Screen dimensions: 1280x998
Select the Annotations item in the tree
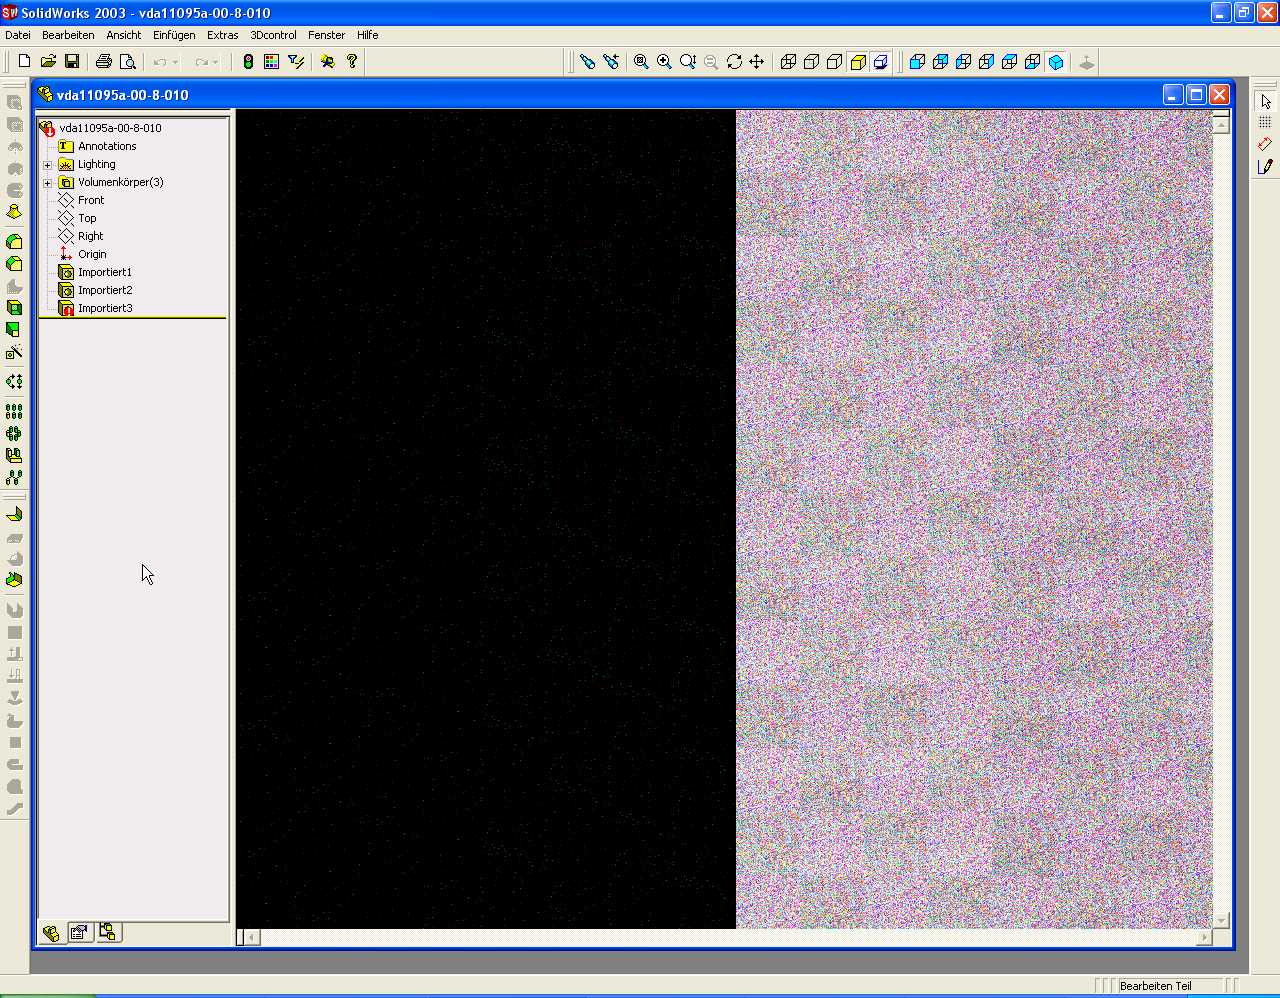(x=107, y=146)
